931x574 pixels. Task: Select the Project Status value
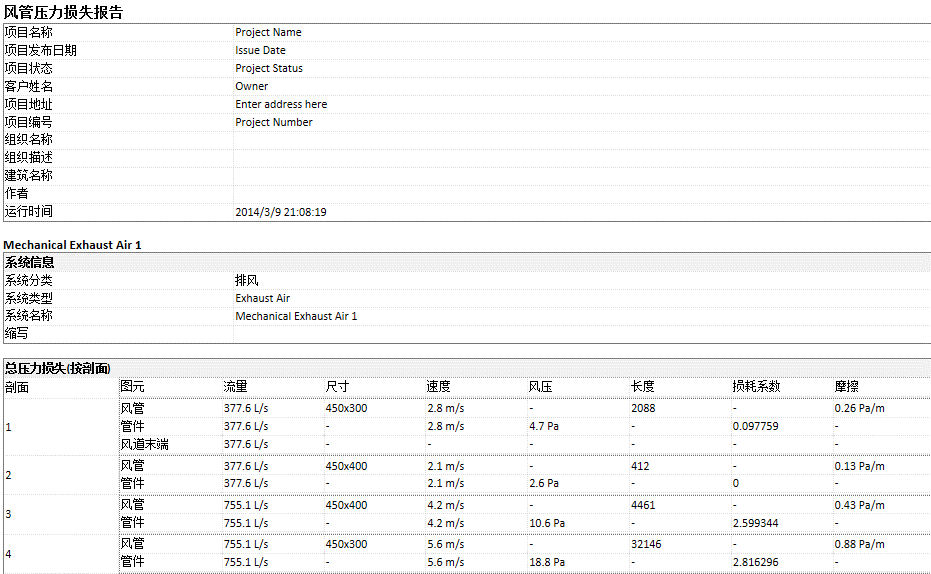point(269,68)
